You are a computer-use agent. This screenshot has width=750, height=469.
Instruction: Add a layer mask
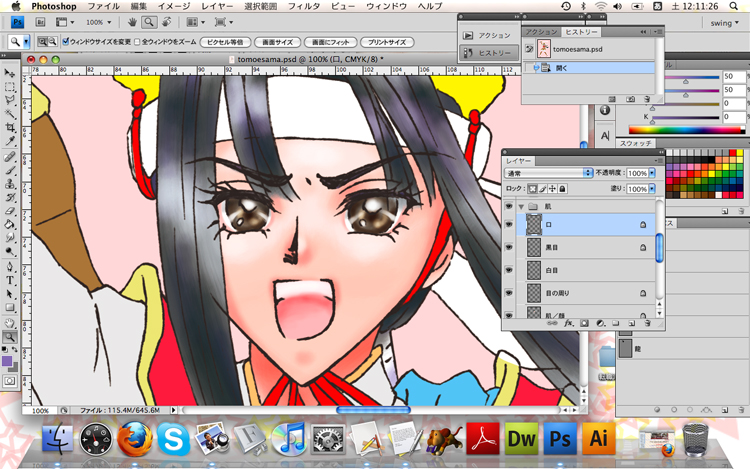[584, 323]
